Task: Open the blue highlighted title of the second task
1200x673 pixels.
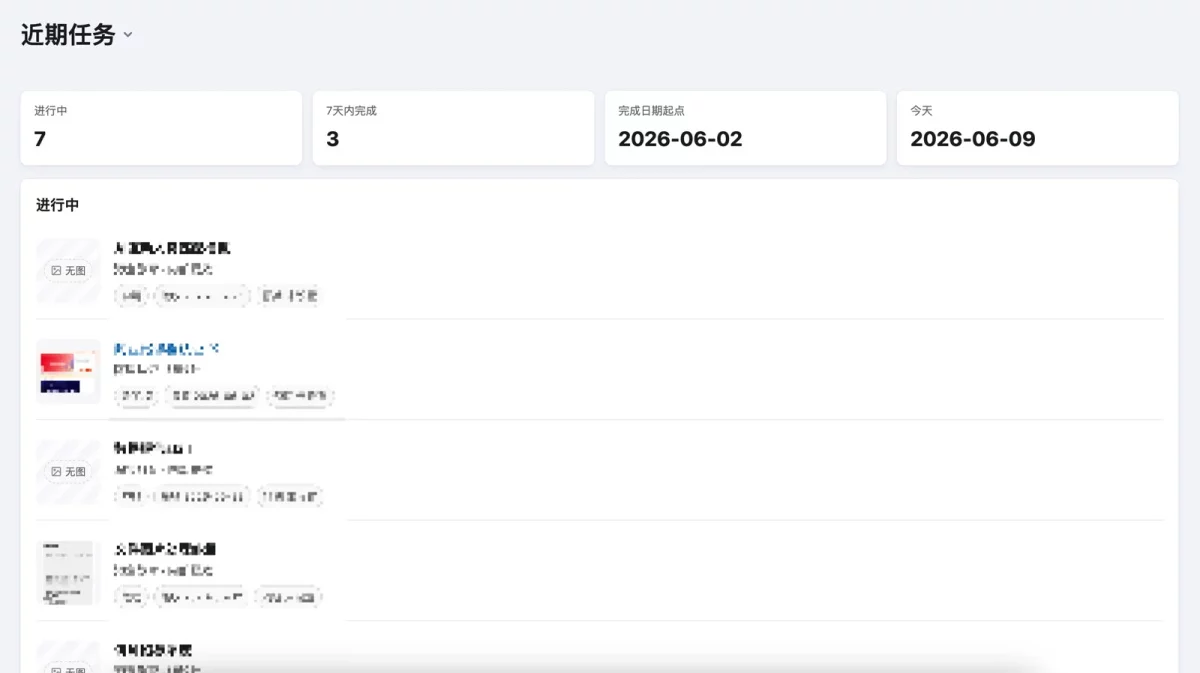Action: [x=166, y=349]
